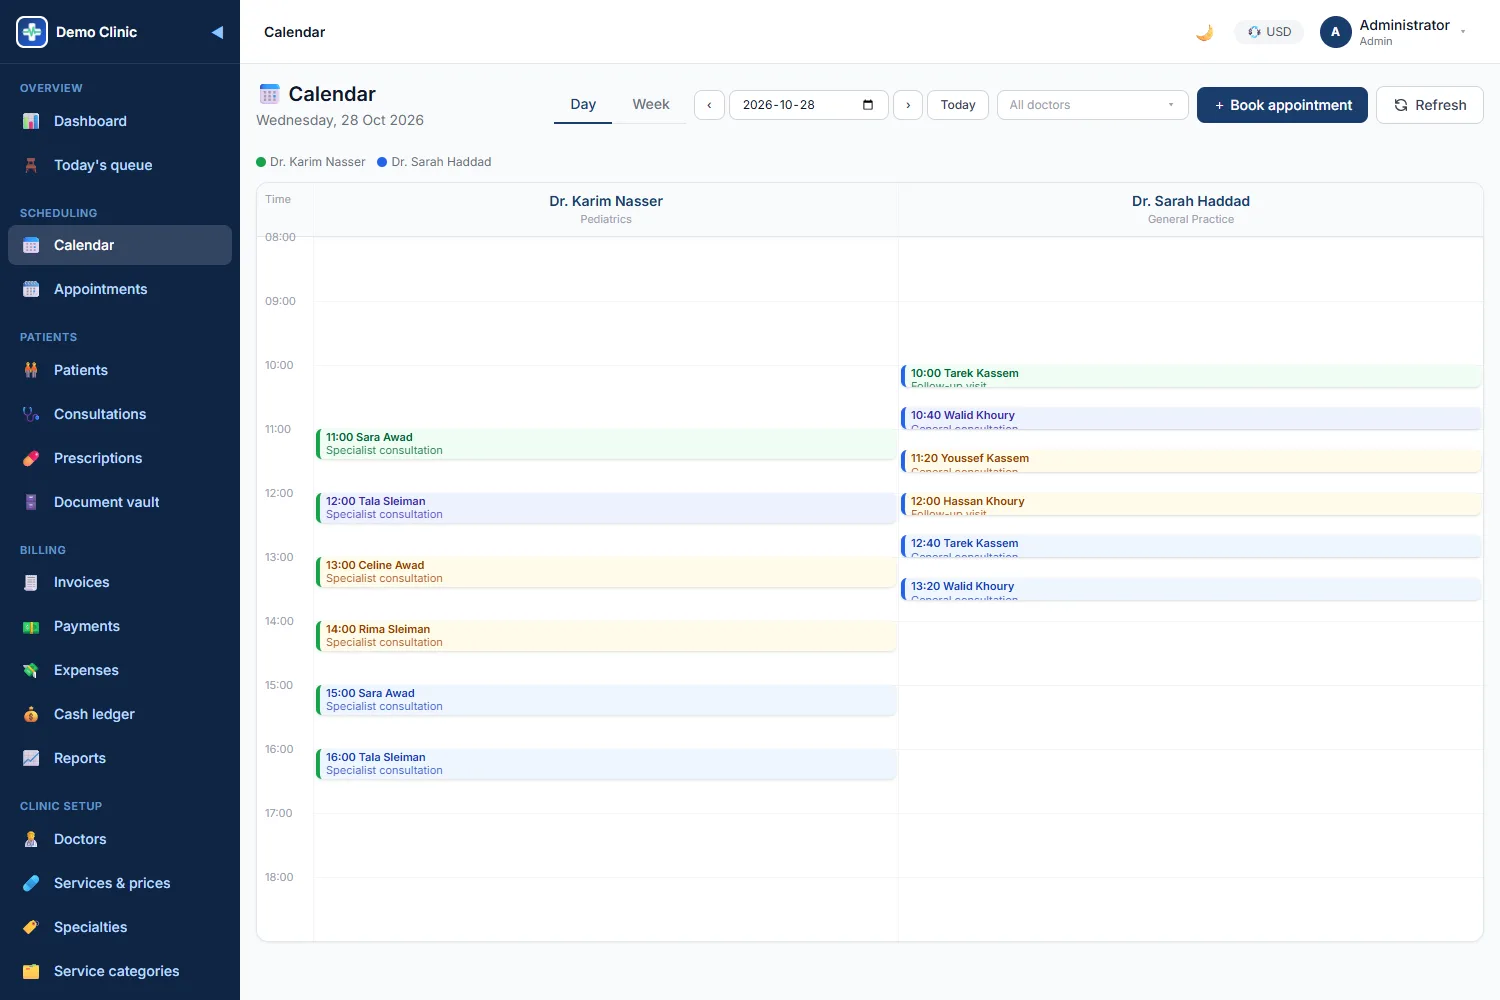Open the 13:00 Celine Awad appointment
Viewport: 1500px width, 1000px height.
coord(606,572)
